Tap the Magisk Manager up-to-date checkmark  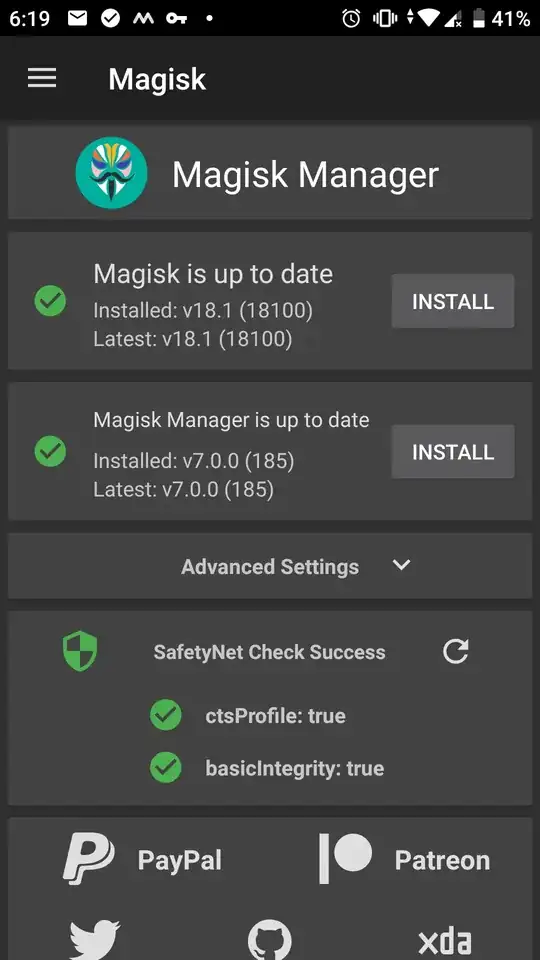(x=50, y=451)
